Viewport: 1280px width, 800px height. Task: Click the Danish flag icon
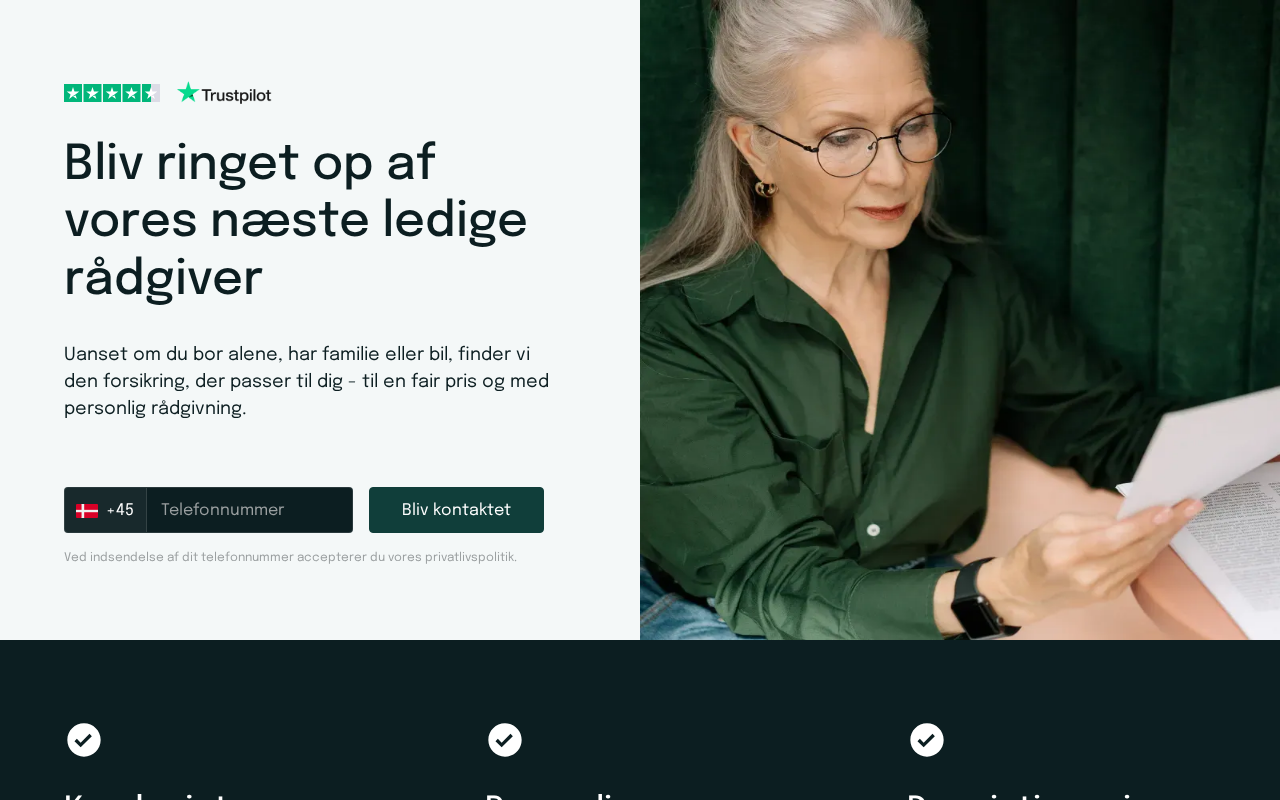[x=87, y=510]
